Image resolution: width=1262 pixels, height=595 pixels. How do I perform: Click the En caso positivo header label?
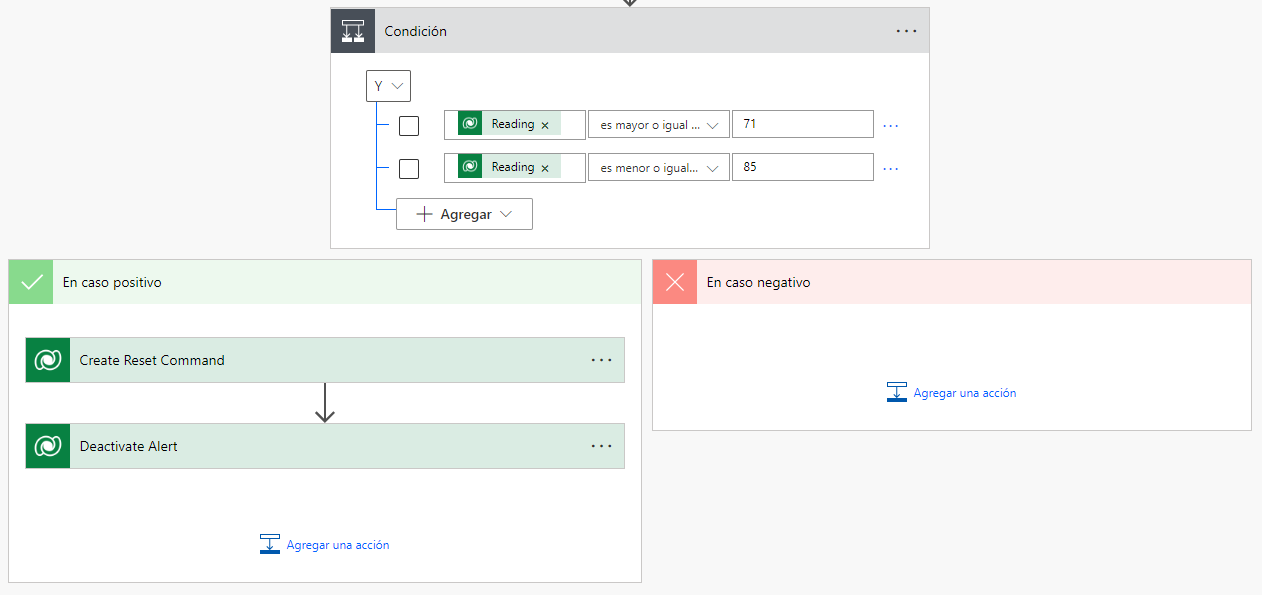coord(112,282)
